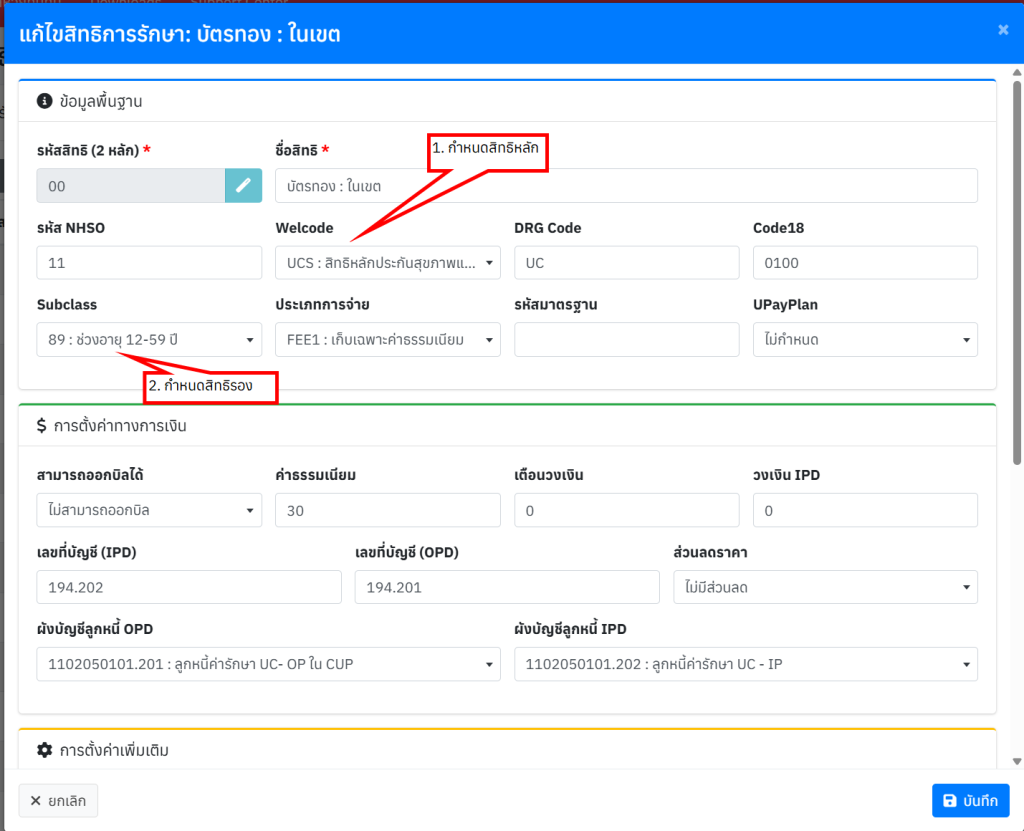Click the Code18 input field
Image resolution: width=1024 pixels, height=831 pixels.
(x=865, y=263)
